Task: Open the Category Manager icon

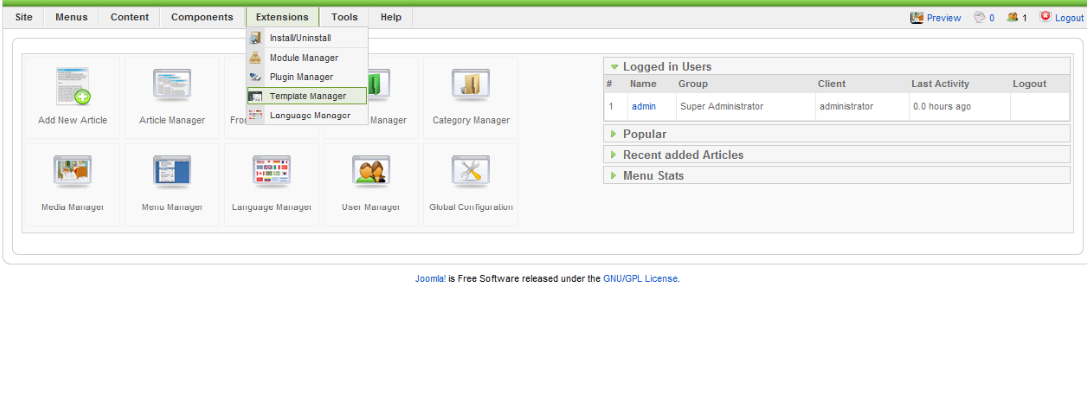Action: (471, 86)
